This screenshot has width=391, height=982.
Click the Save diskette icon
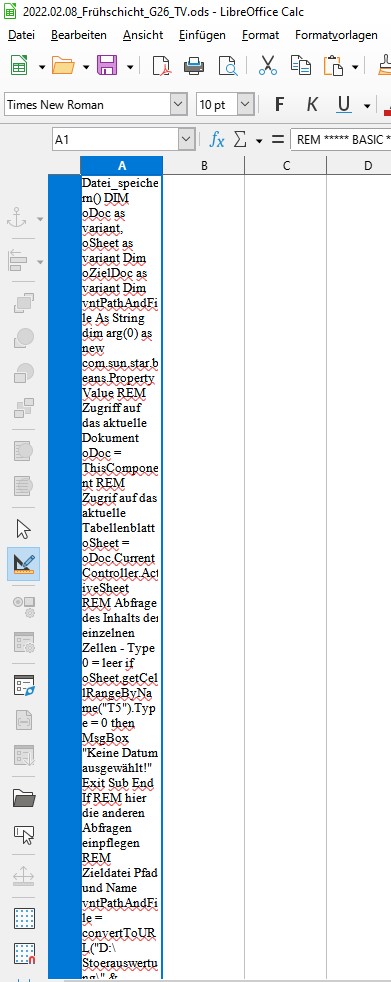click(x=107, y=65)
